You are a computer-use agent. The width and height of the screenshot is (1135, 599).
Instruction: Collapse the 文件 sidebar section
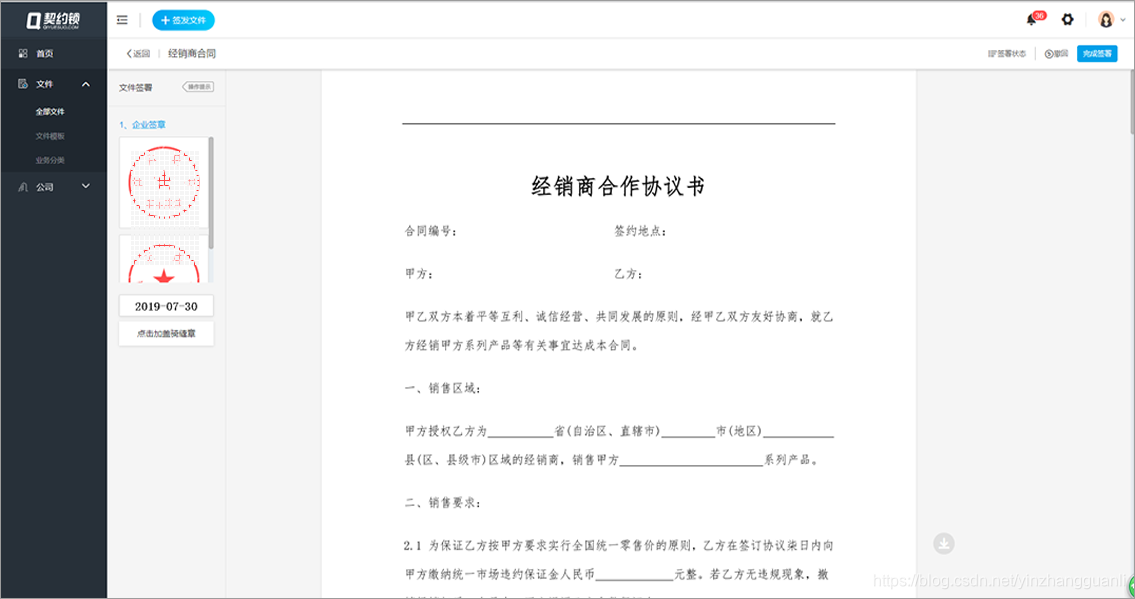tap(54, 84)
